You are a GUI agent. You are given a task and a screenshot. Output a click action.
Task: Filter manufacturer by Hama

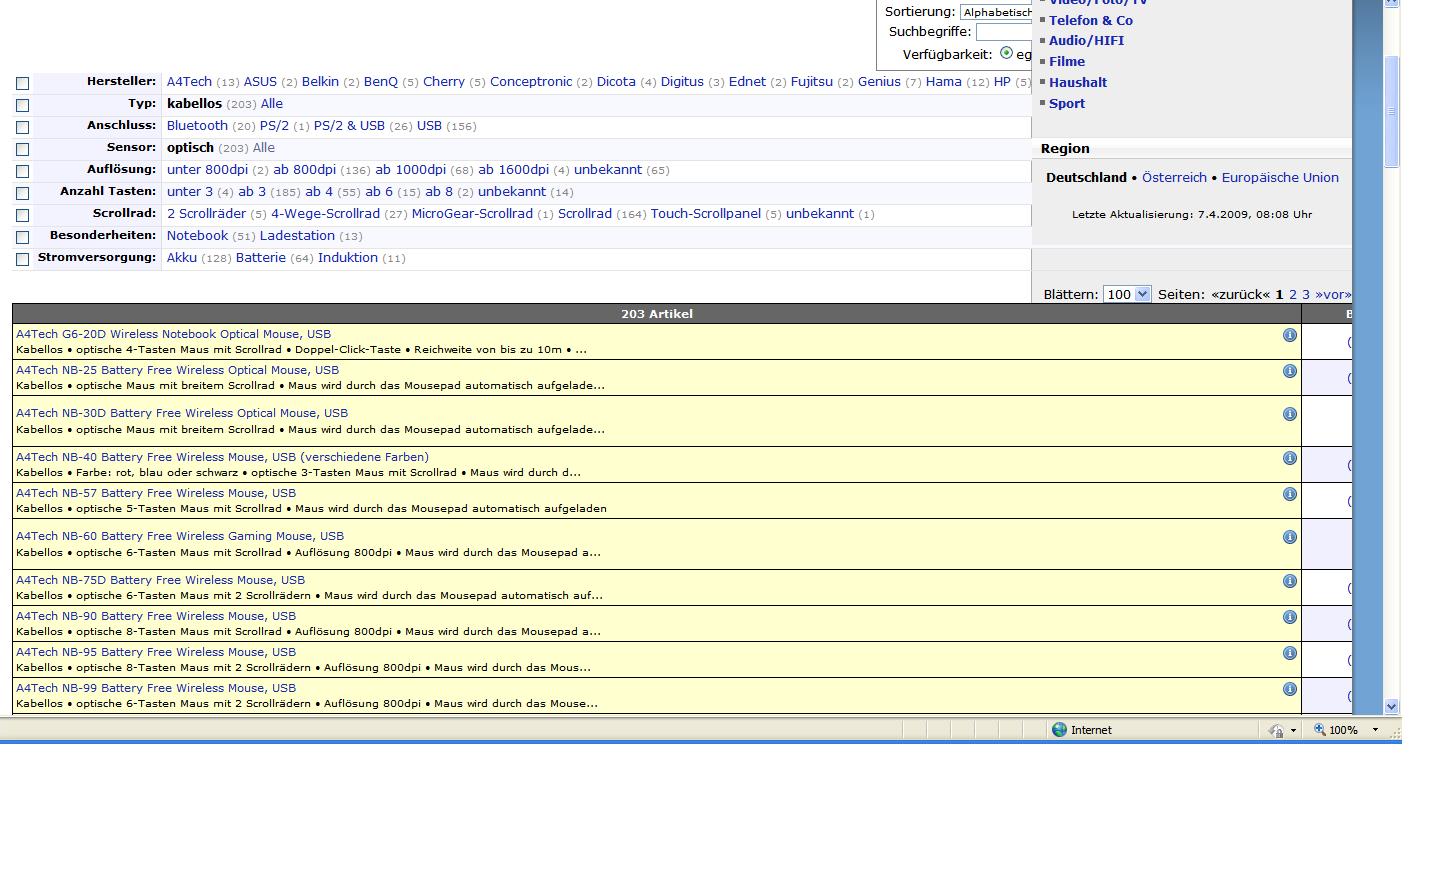943,82
